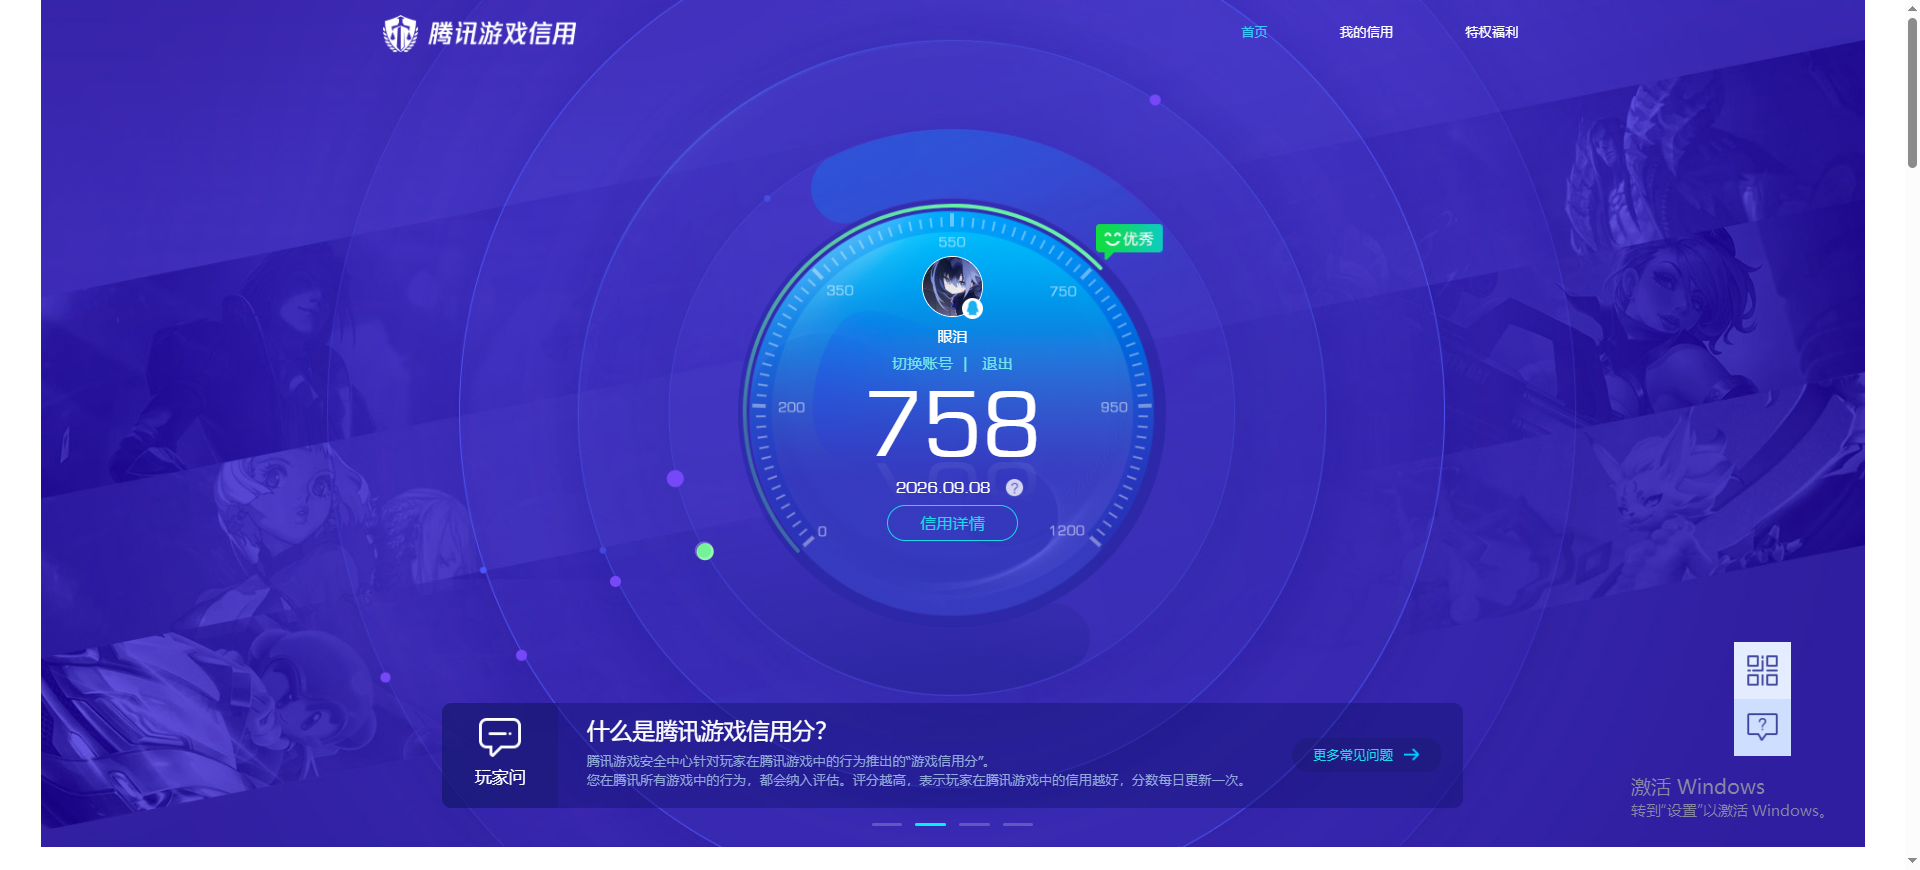Click 切换账号 to switch account
Image resolution: width=1920 pixels, height=870 pixels.
pos(922,364)
